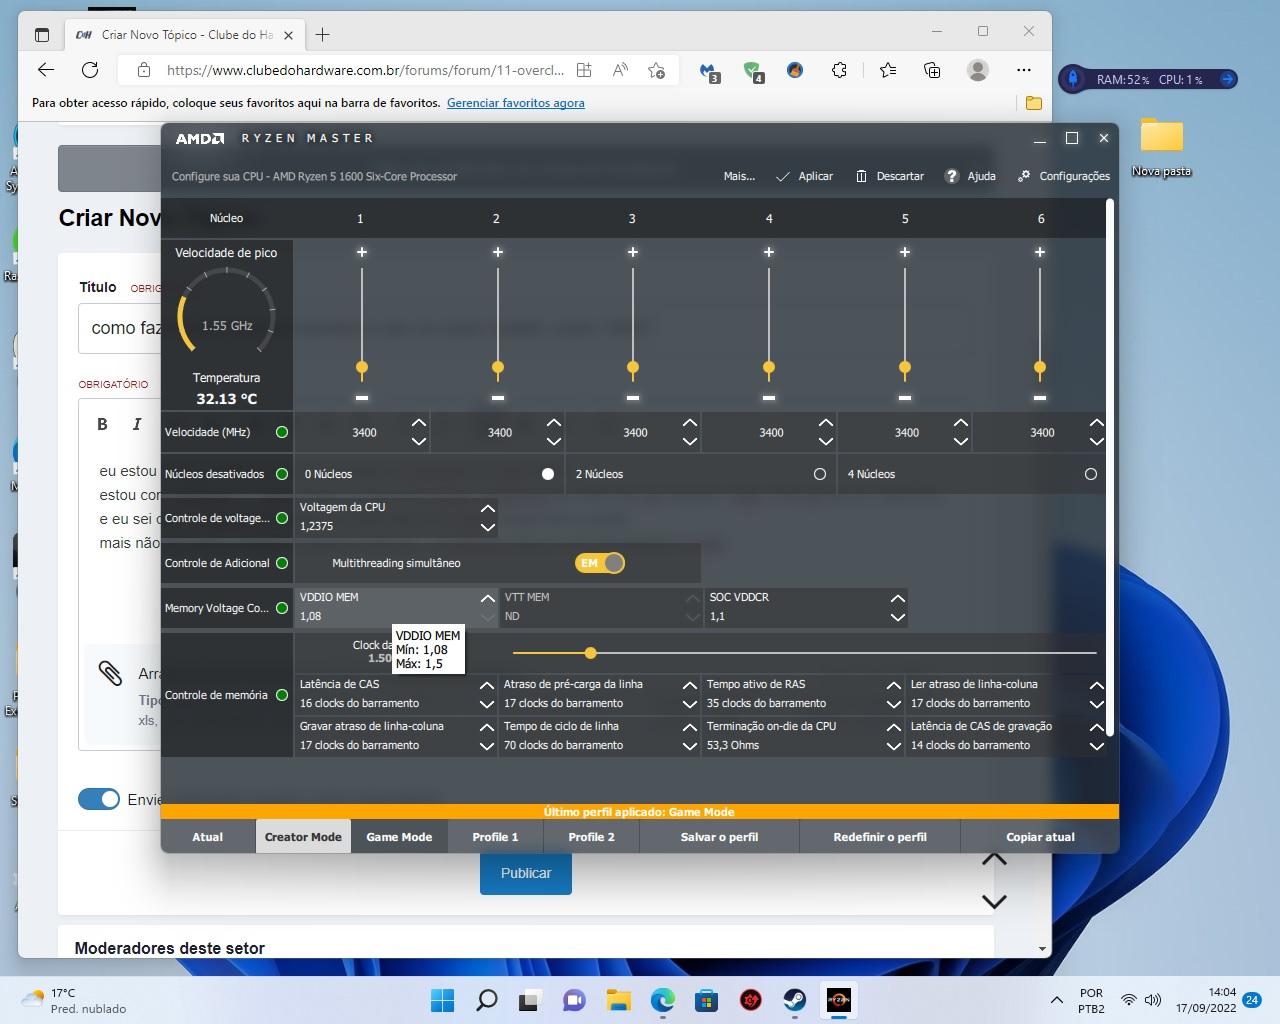Open the browser profile avatar icon
Image resolution: width=1280 pixels, height=1024 pixels.
click(978, 70)
